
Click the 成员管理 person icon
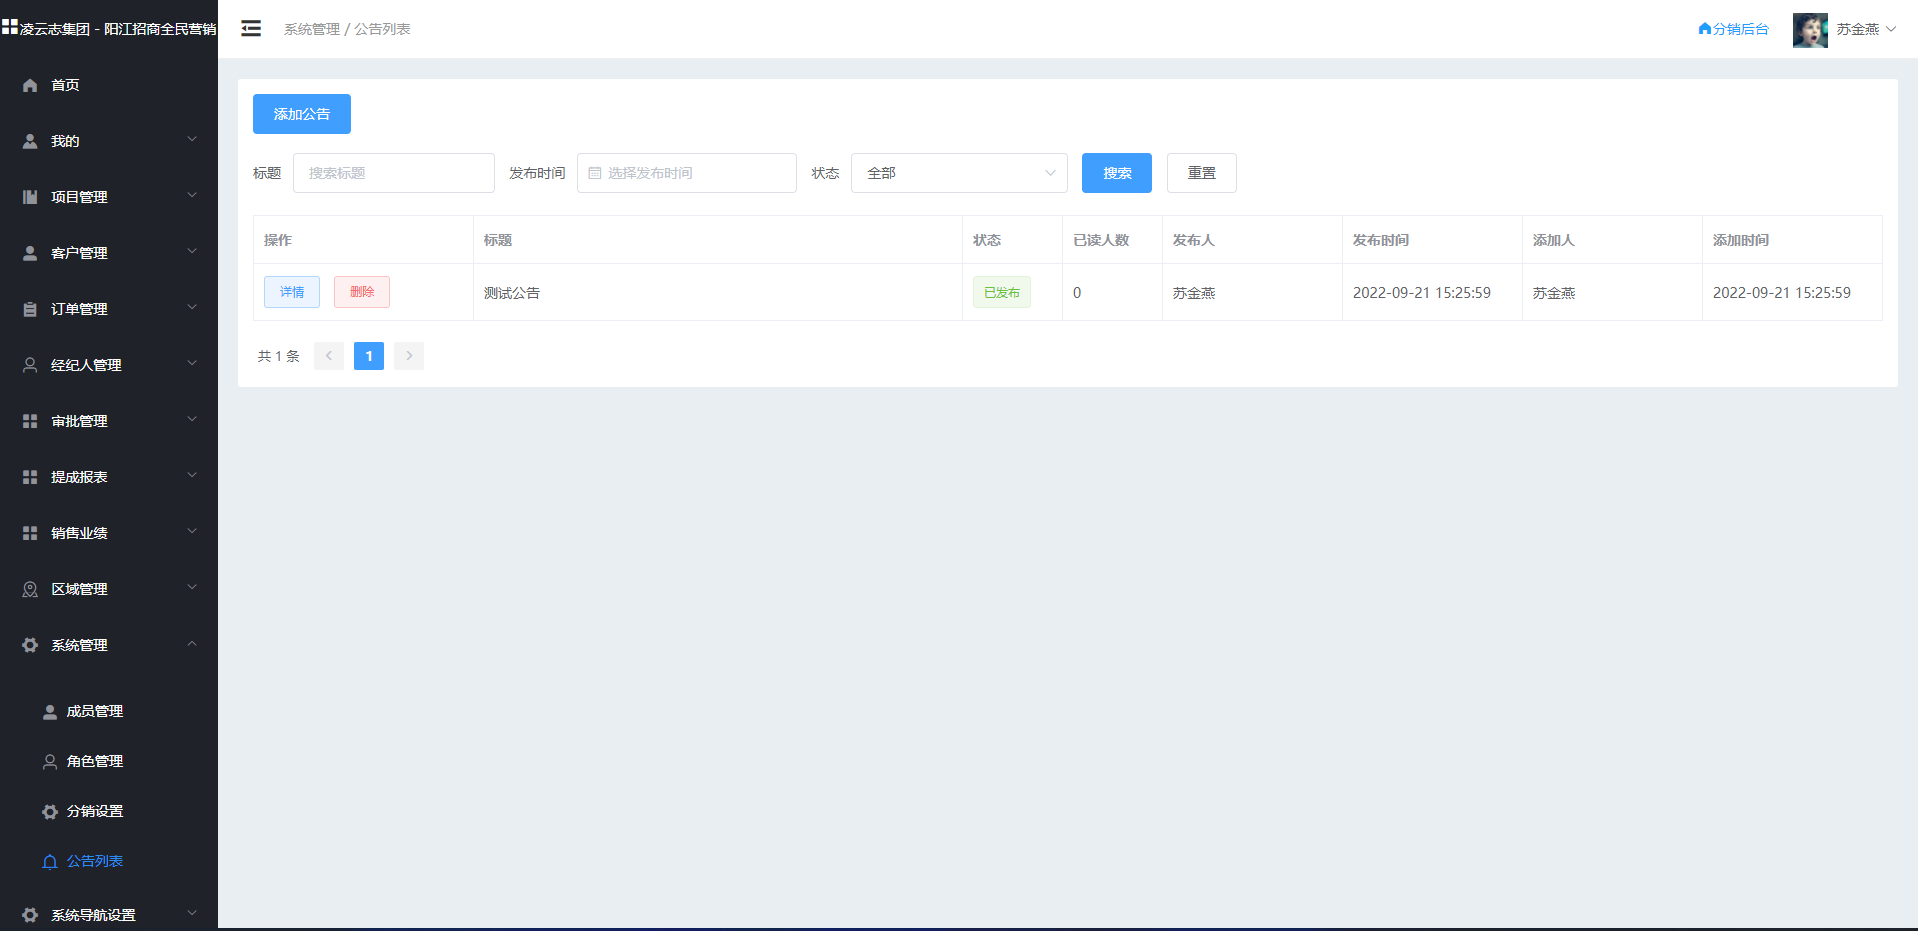50,711
